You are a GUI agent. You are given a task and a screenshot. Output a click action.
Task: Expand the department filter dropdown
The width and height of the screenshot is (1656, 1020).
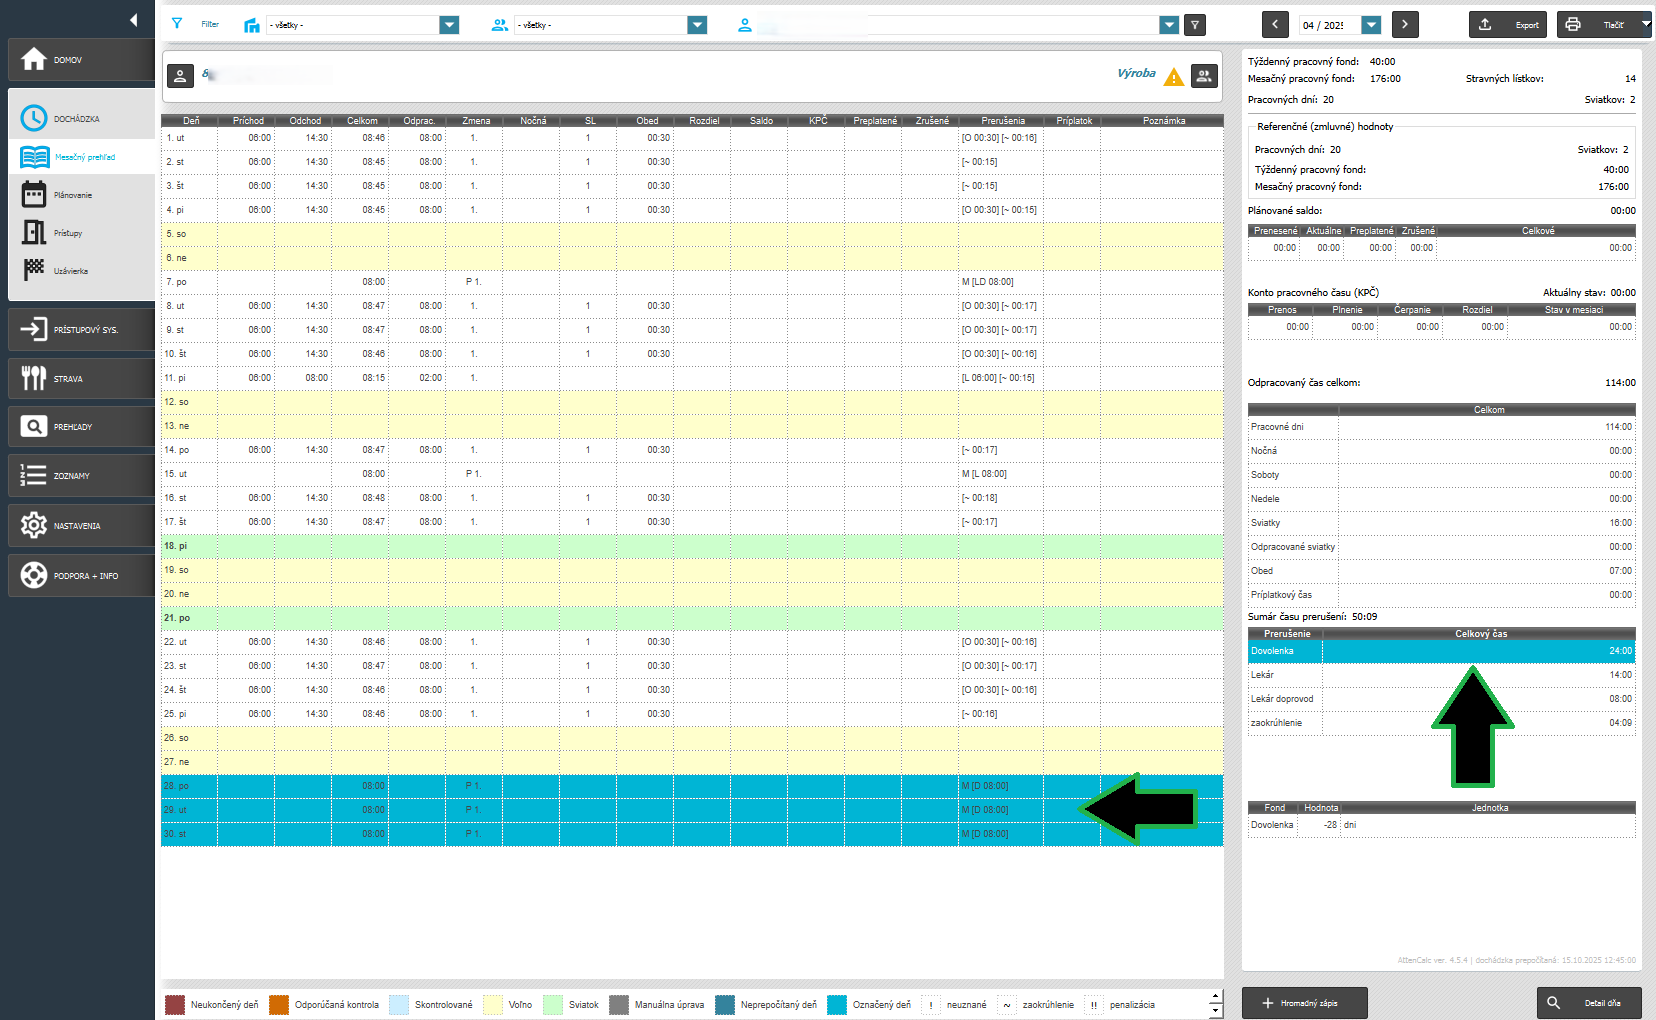pyautogui.click(x=449, y=25)
